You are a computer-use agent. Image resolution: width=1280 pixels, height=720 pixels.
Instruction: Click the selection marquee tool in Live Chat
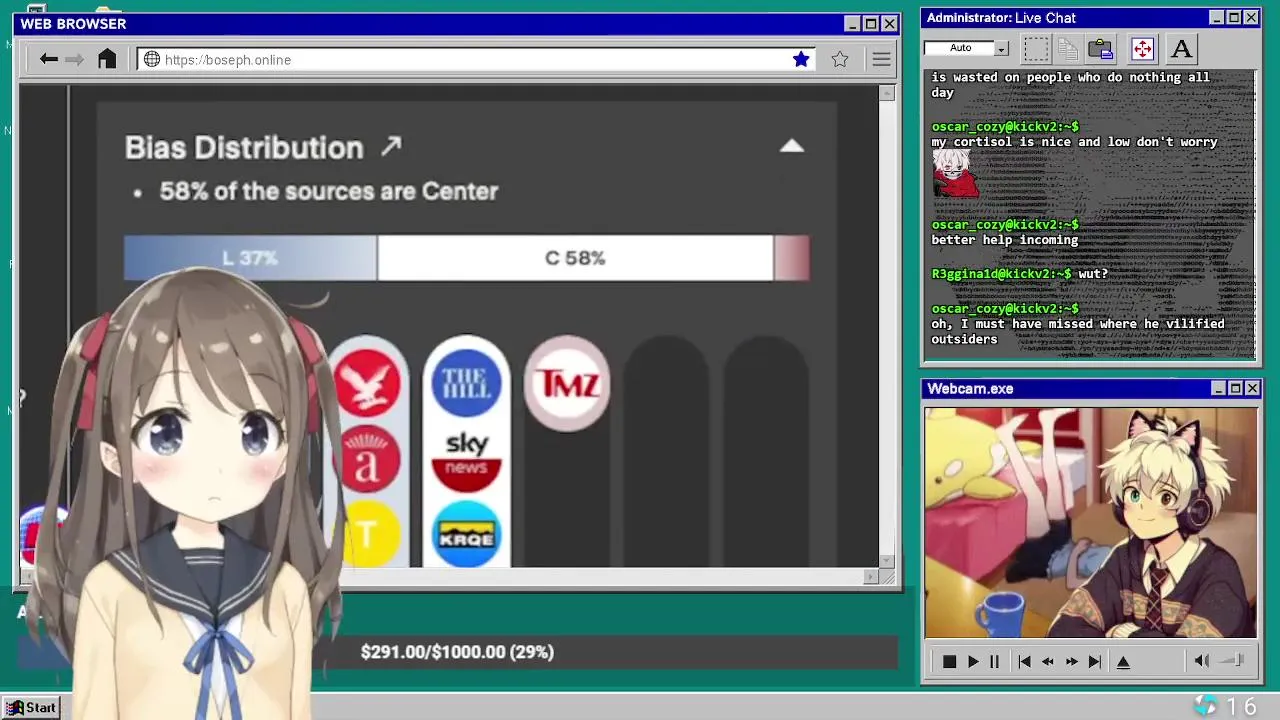coord(1036,48)
